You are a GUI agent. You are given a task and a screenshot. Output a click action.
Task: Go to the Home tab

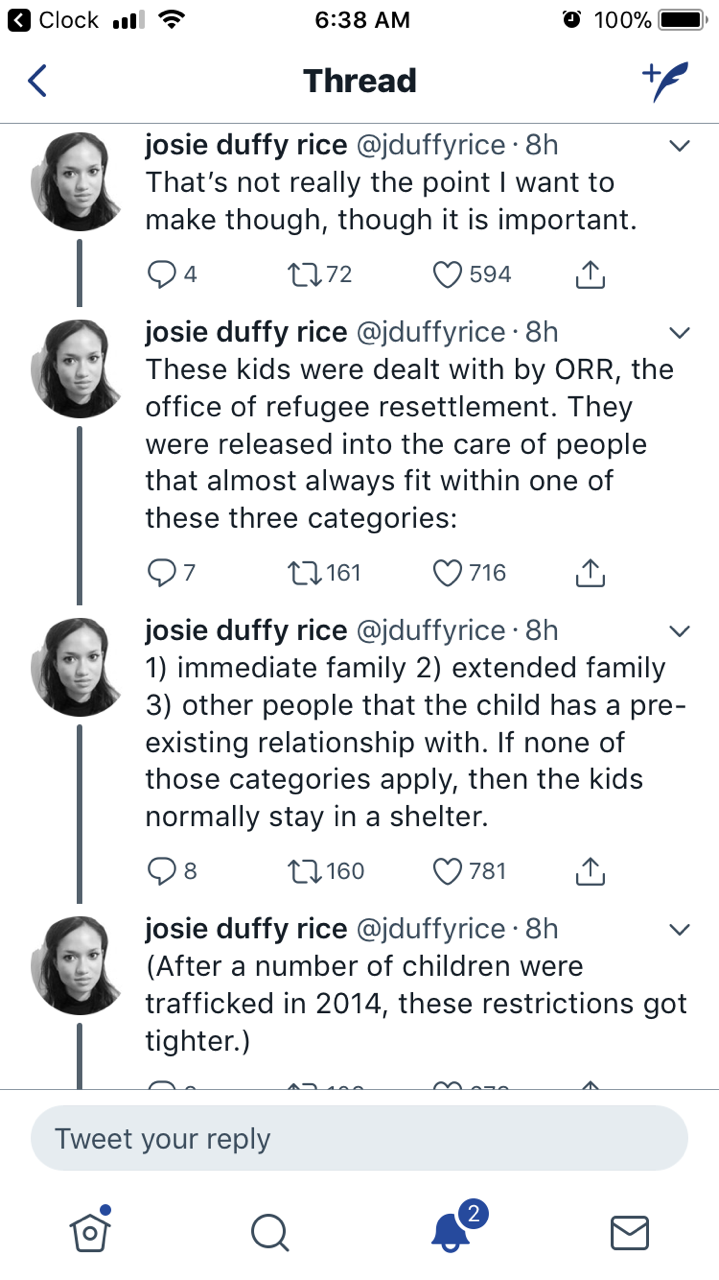(89, 1232)
